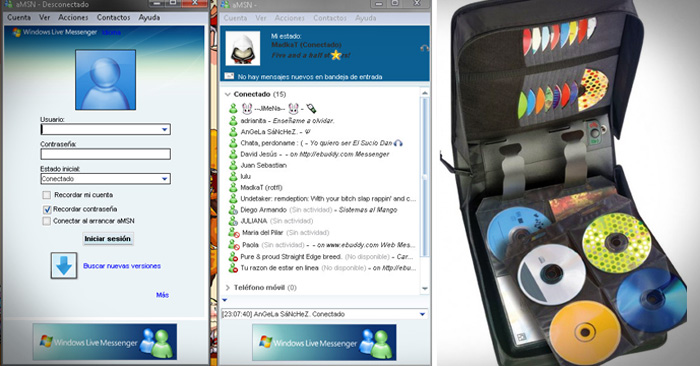Uncheck the Recordar contraseña checkbox
700x366 pixels.
pos(47,209)
